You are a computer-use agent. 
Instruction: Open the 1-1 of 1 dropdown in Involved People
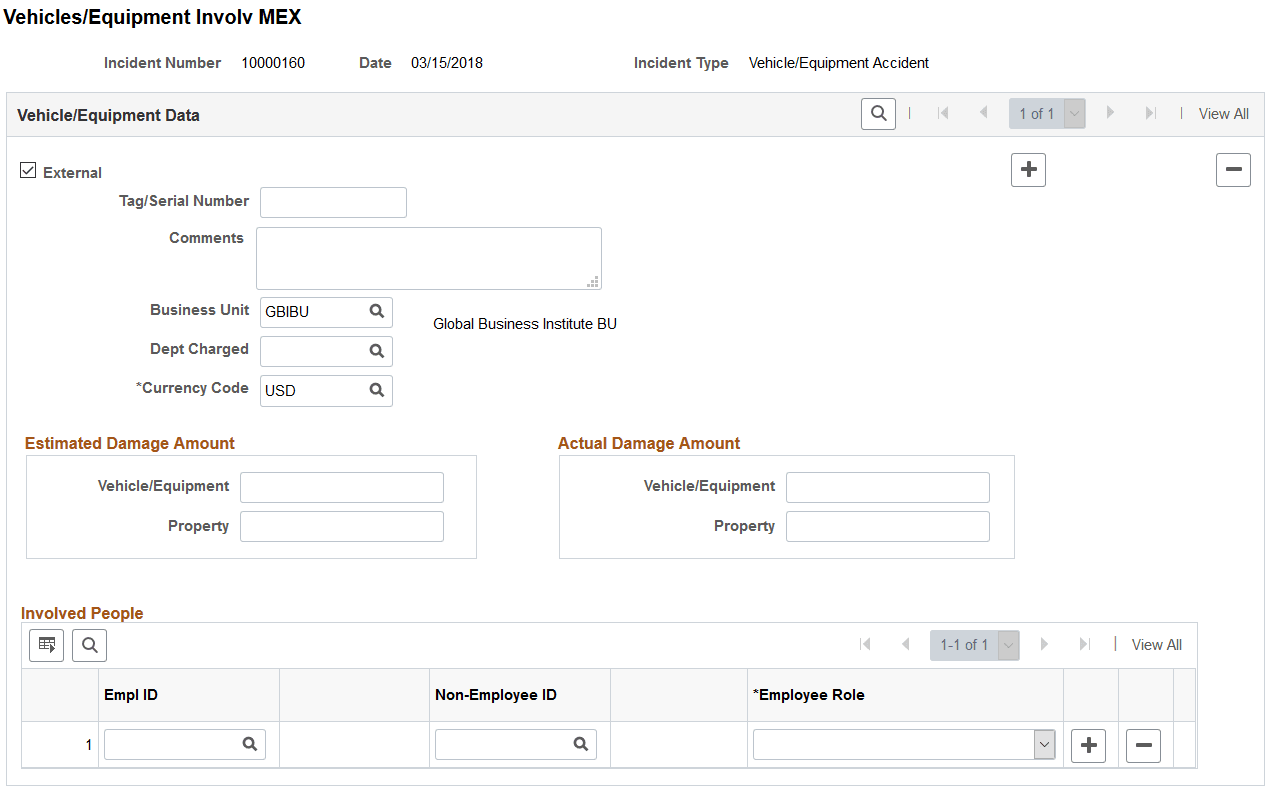pyautogui.click(x=1008, y=644)
